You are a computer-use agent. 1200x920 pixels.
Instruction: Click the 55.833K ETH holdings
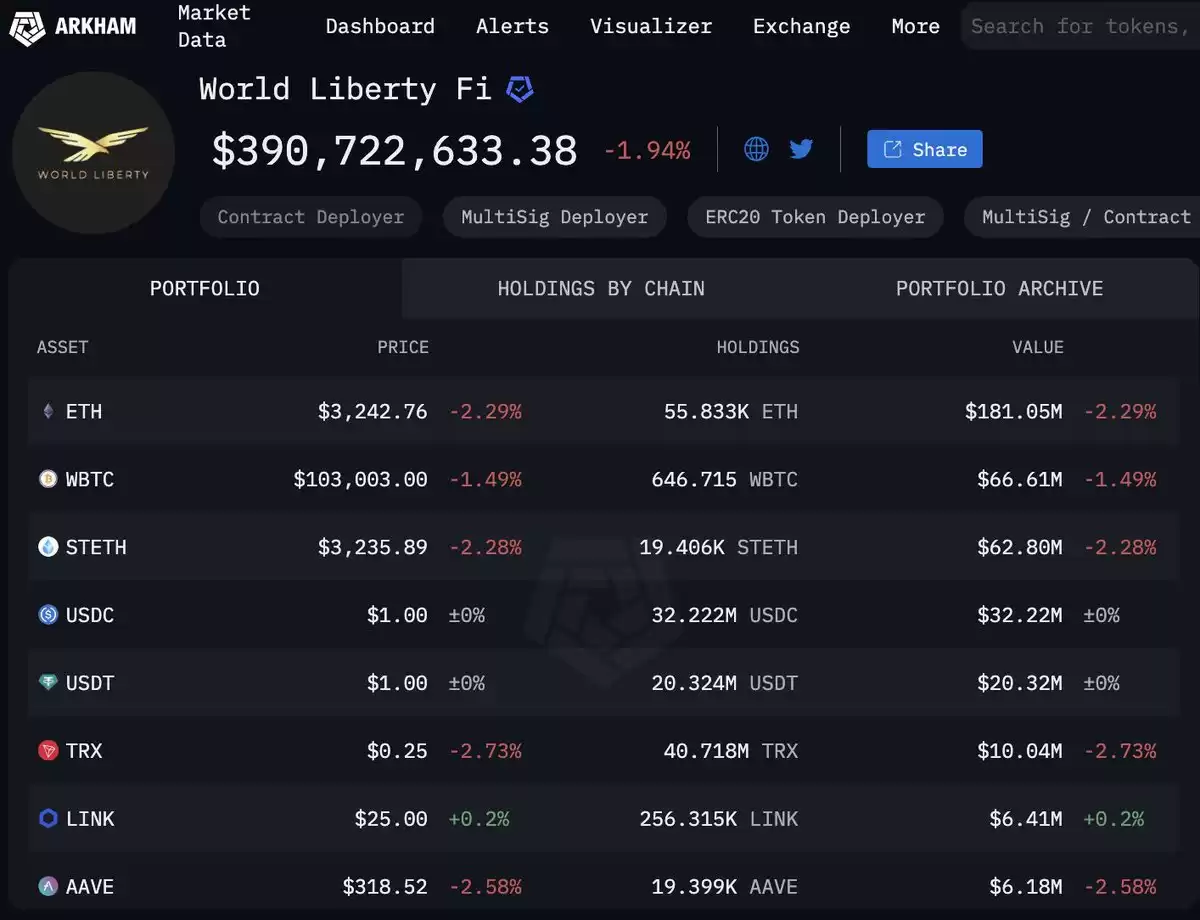pyautogui.click(x=731, y=411)
